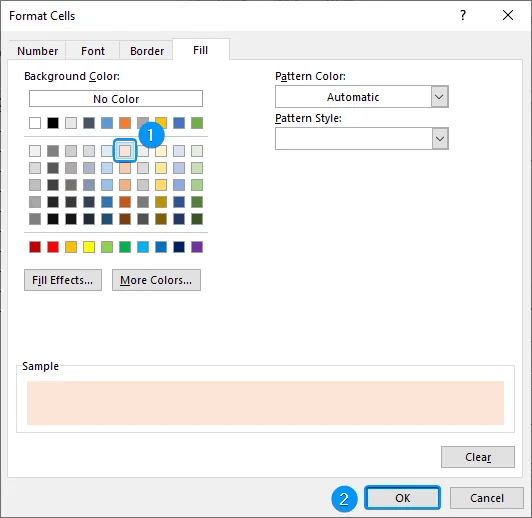Confirm the fill with OK
The width and height of the screenshot is (532, 518).
pyautogui.click(x=402, y=498)
